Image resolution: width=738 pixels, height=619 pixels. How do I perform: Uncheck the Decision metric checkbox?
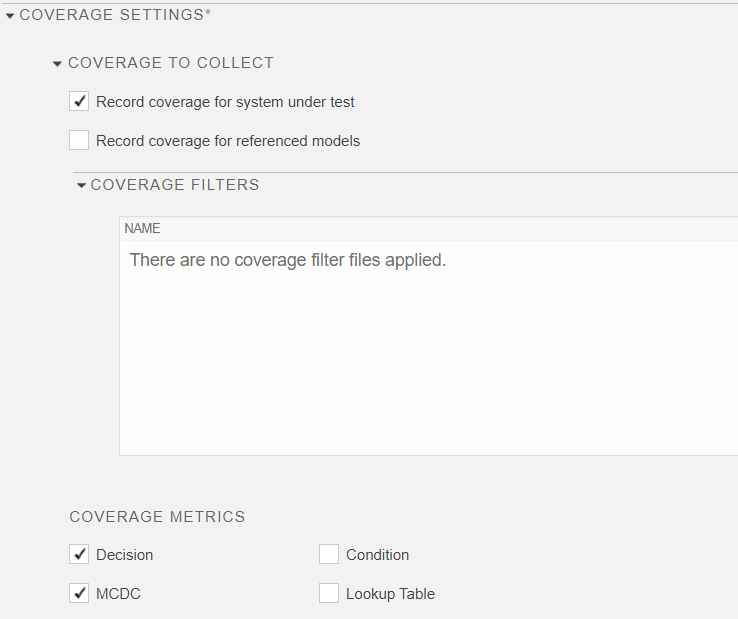[x=79, y=554]
